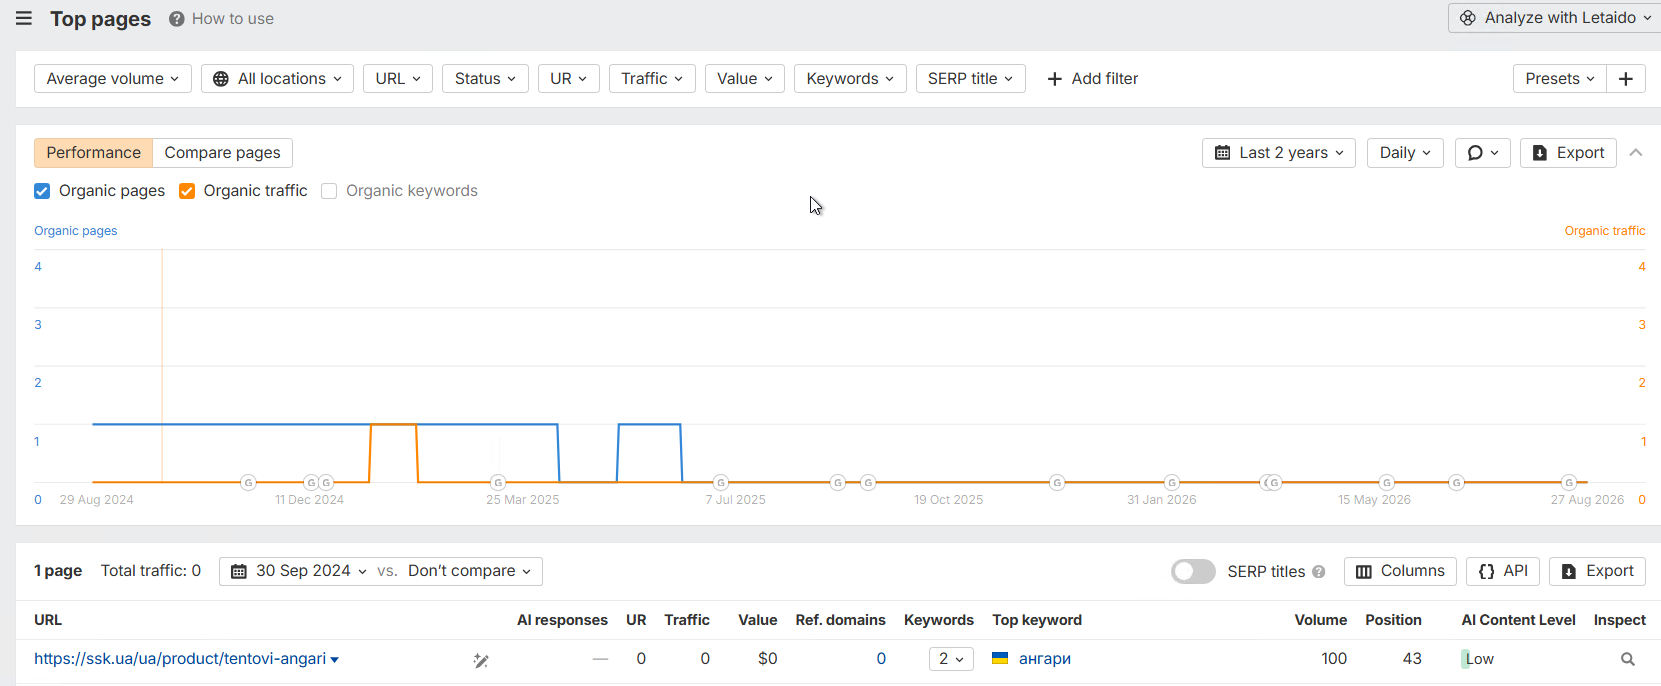Open the How to use help

221,18
